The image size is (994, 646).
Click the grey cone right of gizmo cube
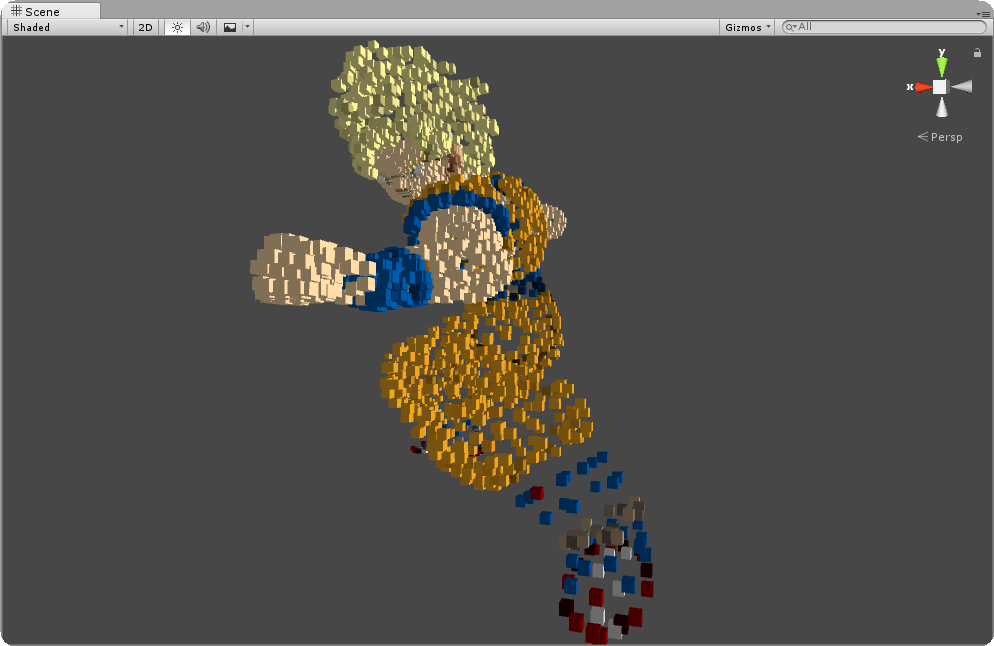point(962,86)
